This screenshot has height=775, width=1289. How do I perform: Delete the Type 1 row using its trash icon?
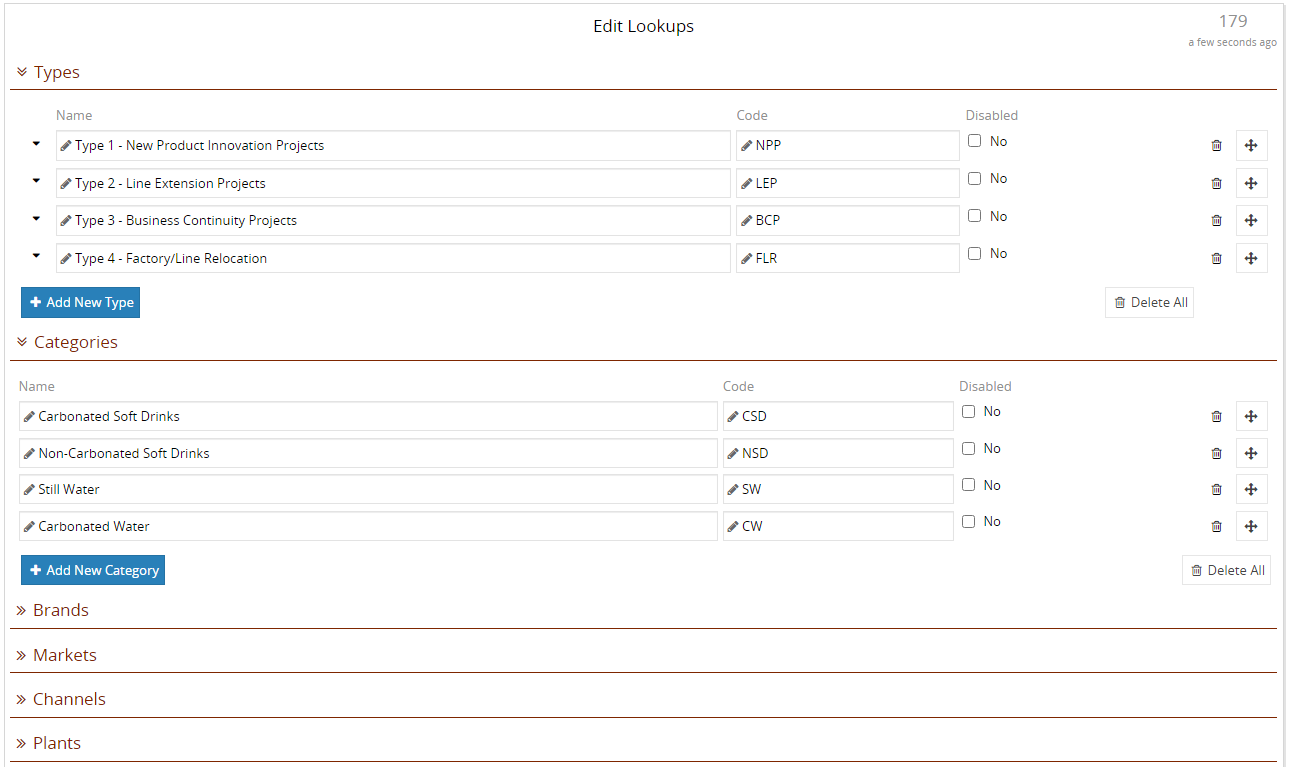tap(1216, 145)
